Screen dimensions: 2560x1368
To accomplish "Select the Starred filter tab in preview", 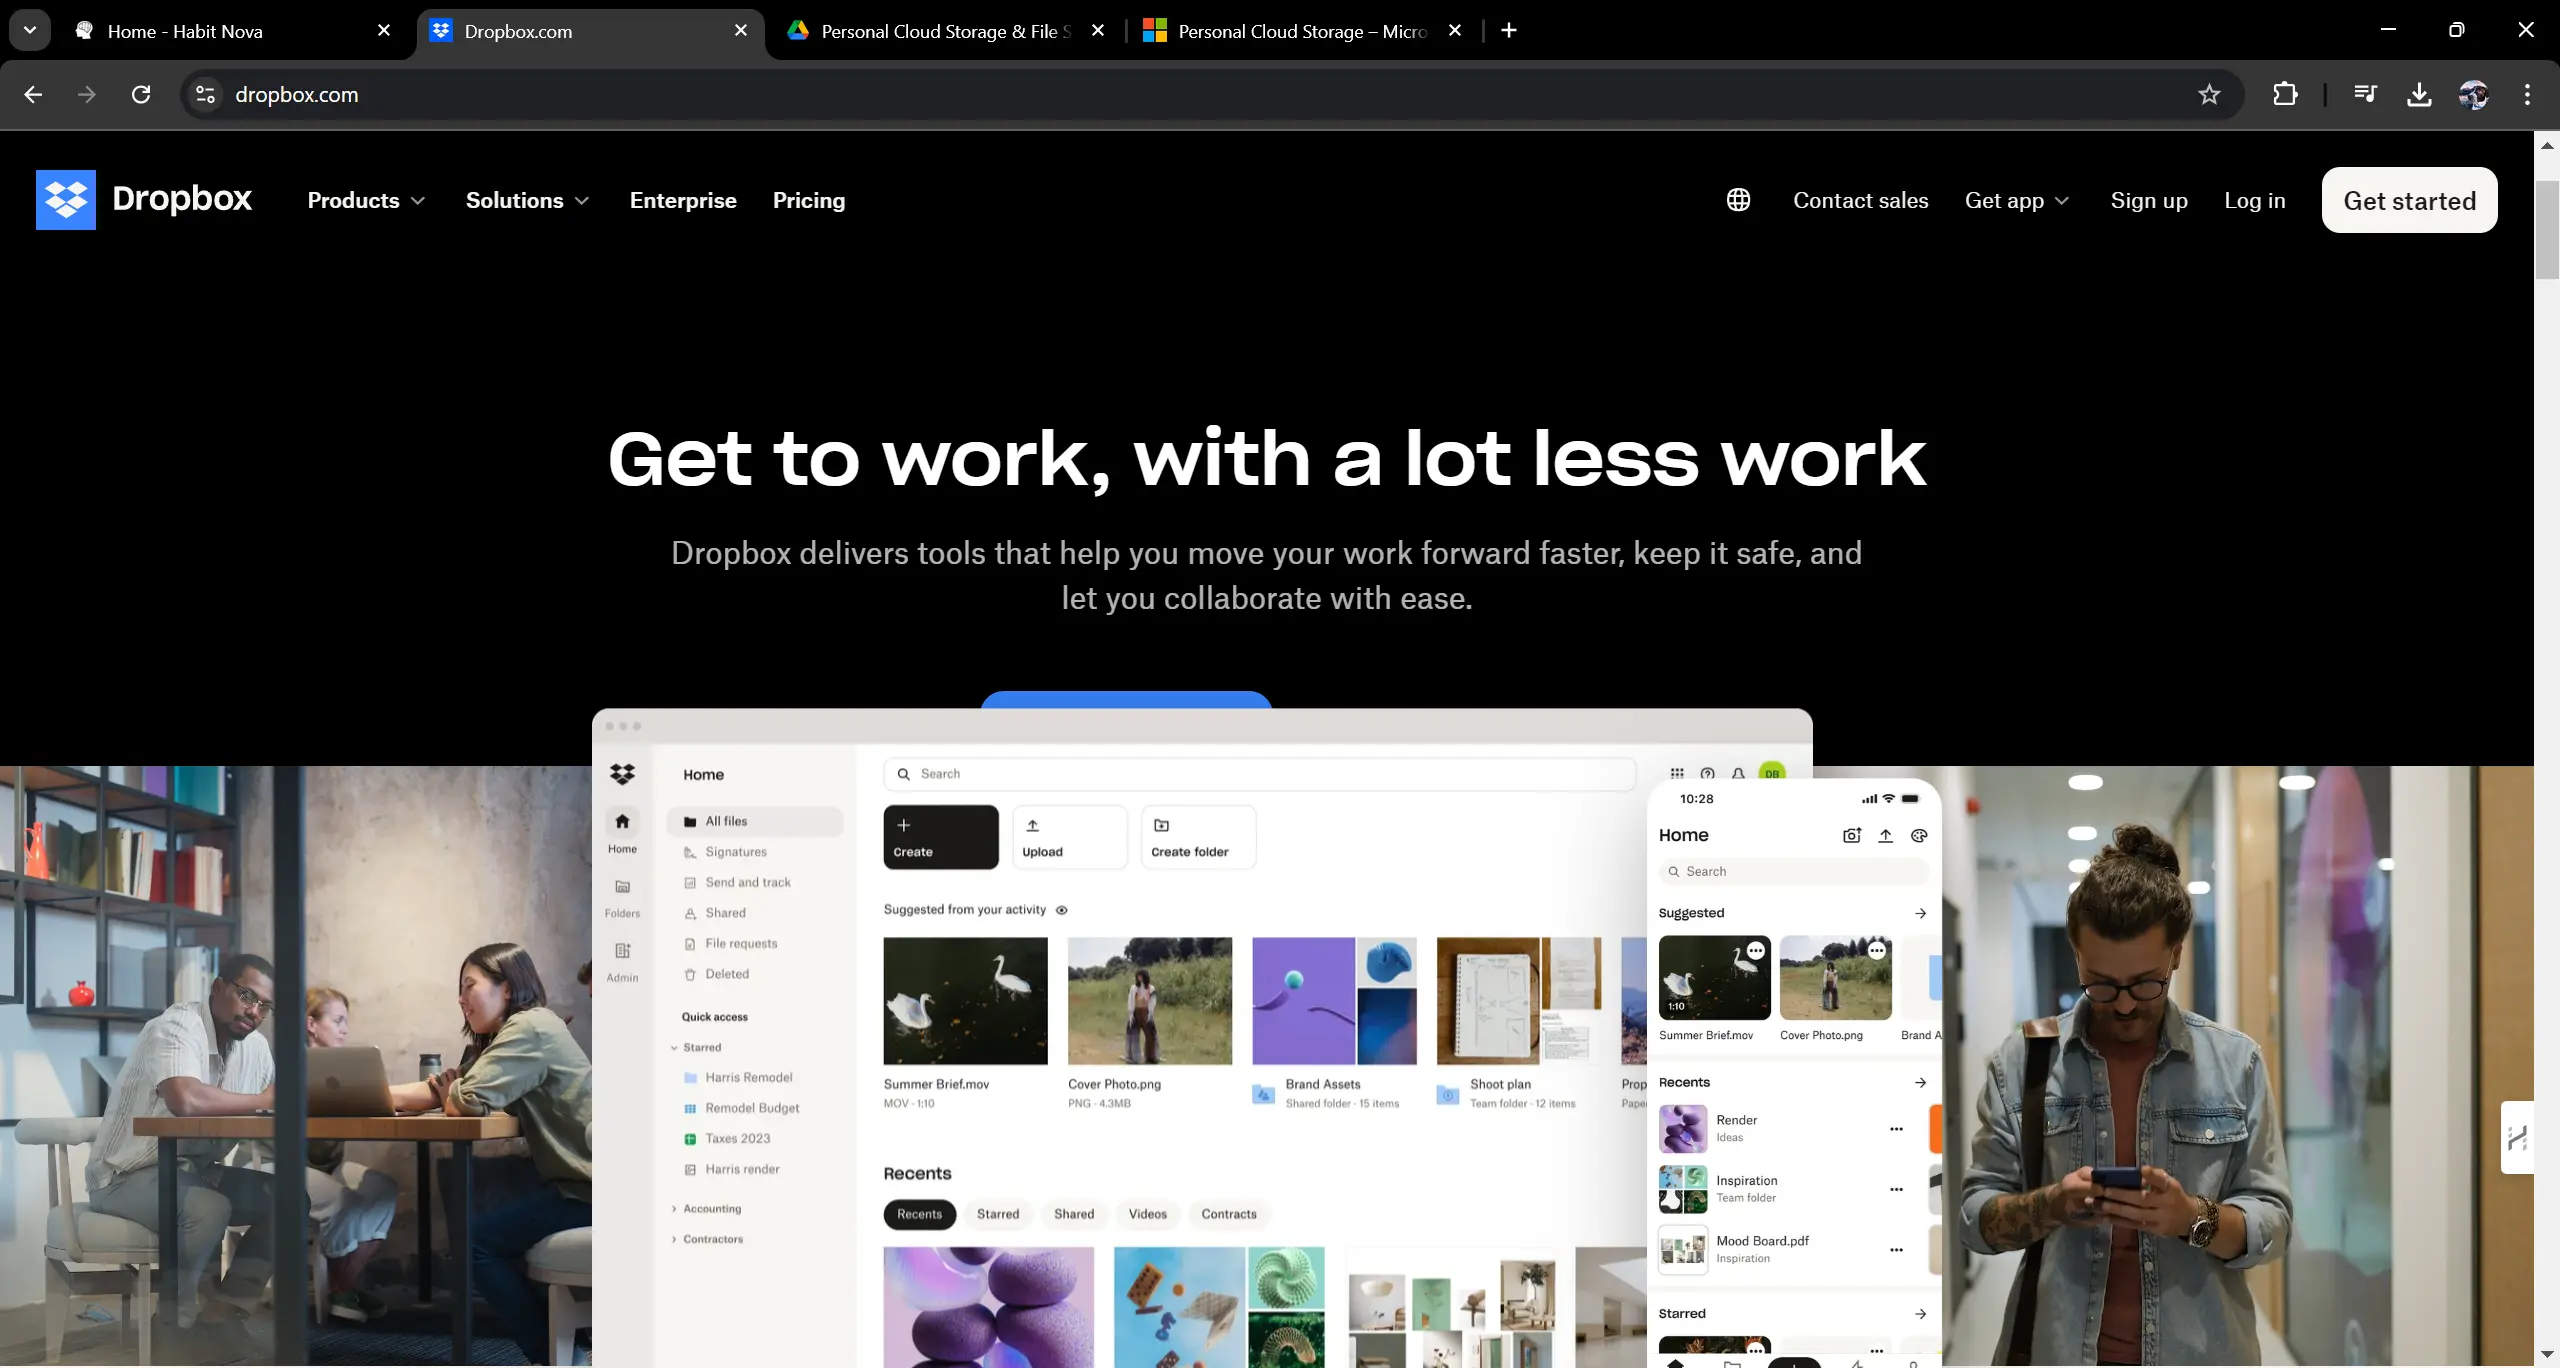I will pyautogui.click(x=998, y=1214).
